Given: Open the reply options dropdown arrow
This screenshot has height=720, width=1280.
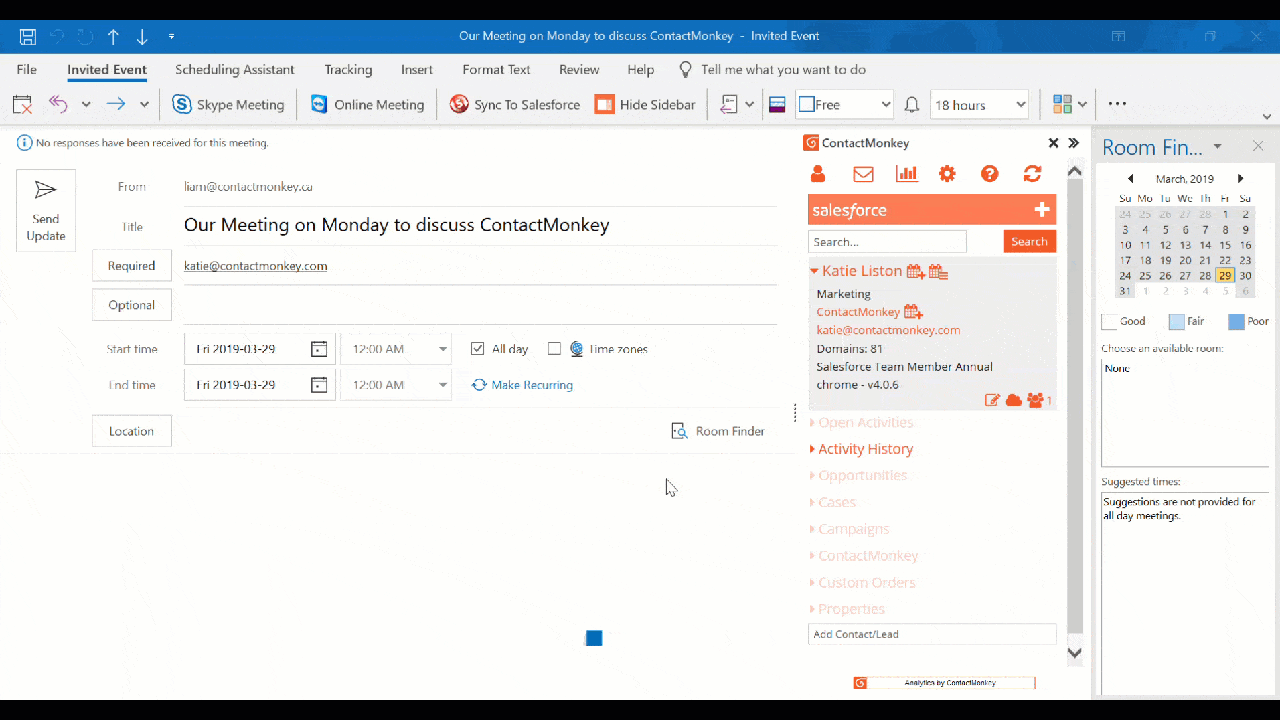Looking at the screenshot, I should click(86, 104).
